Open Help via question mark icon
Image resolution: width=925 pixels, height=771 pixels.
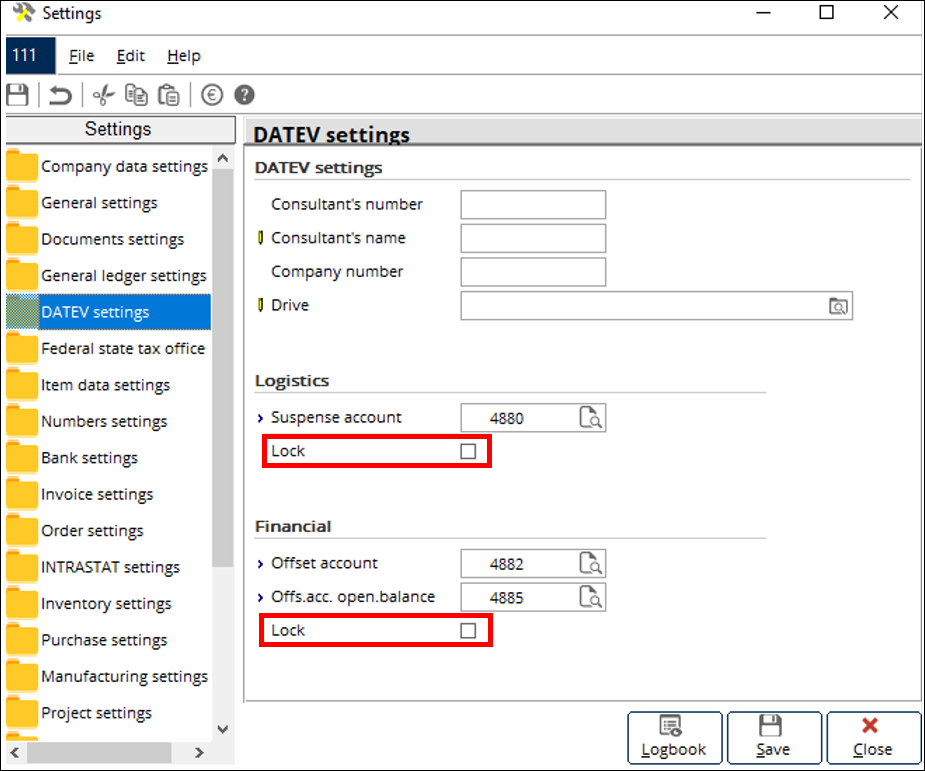tap(244, 94)
